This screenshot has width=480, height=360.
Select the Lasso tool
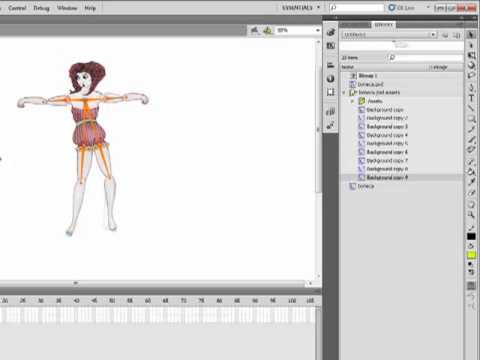pyautogui.click(x=471, y=75)
